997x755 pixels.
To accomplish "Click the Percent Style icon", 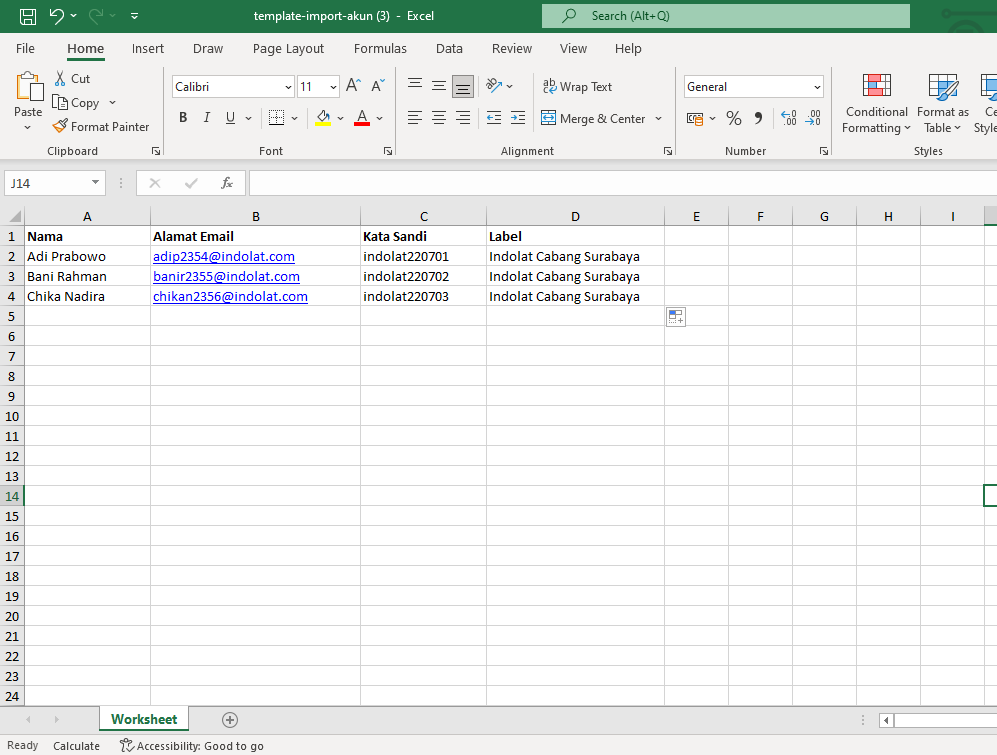I will [734, 118].
